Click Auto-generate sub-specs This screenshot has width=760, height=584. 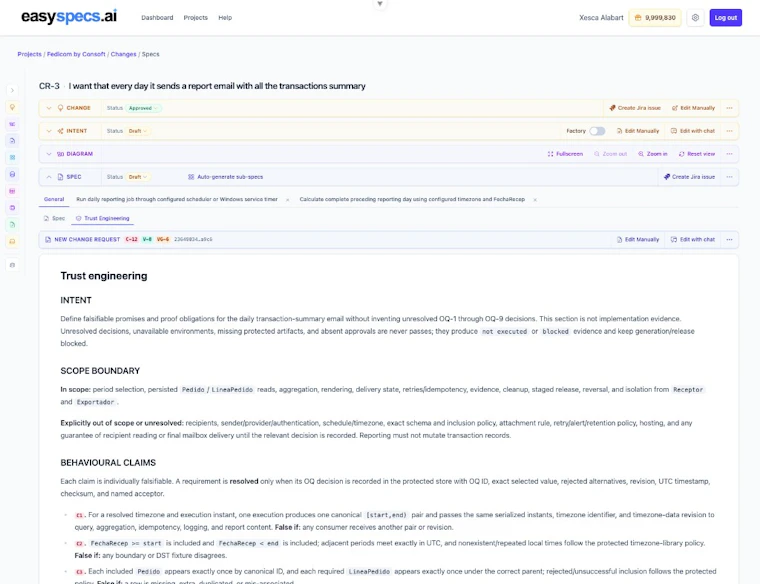(x=225, y=177)
